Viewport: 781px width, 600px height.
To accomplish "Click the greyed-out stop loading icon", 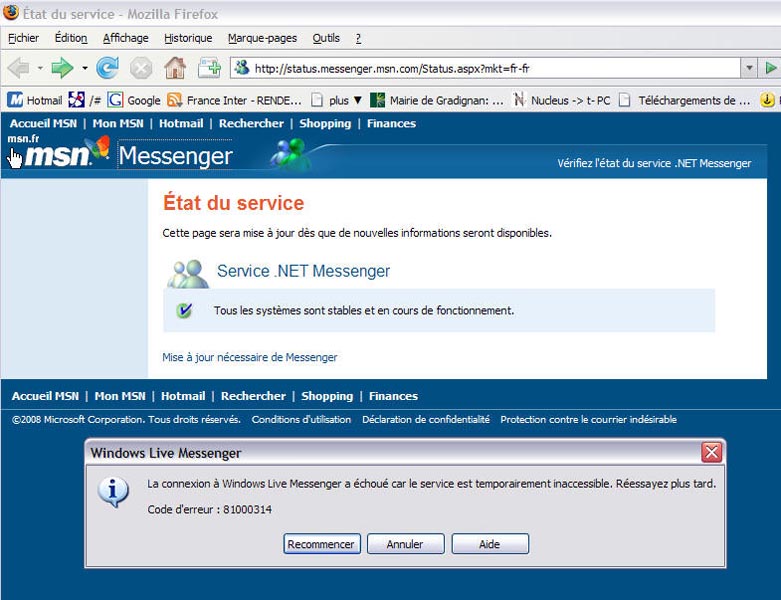I will tap(141, 68).
